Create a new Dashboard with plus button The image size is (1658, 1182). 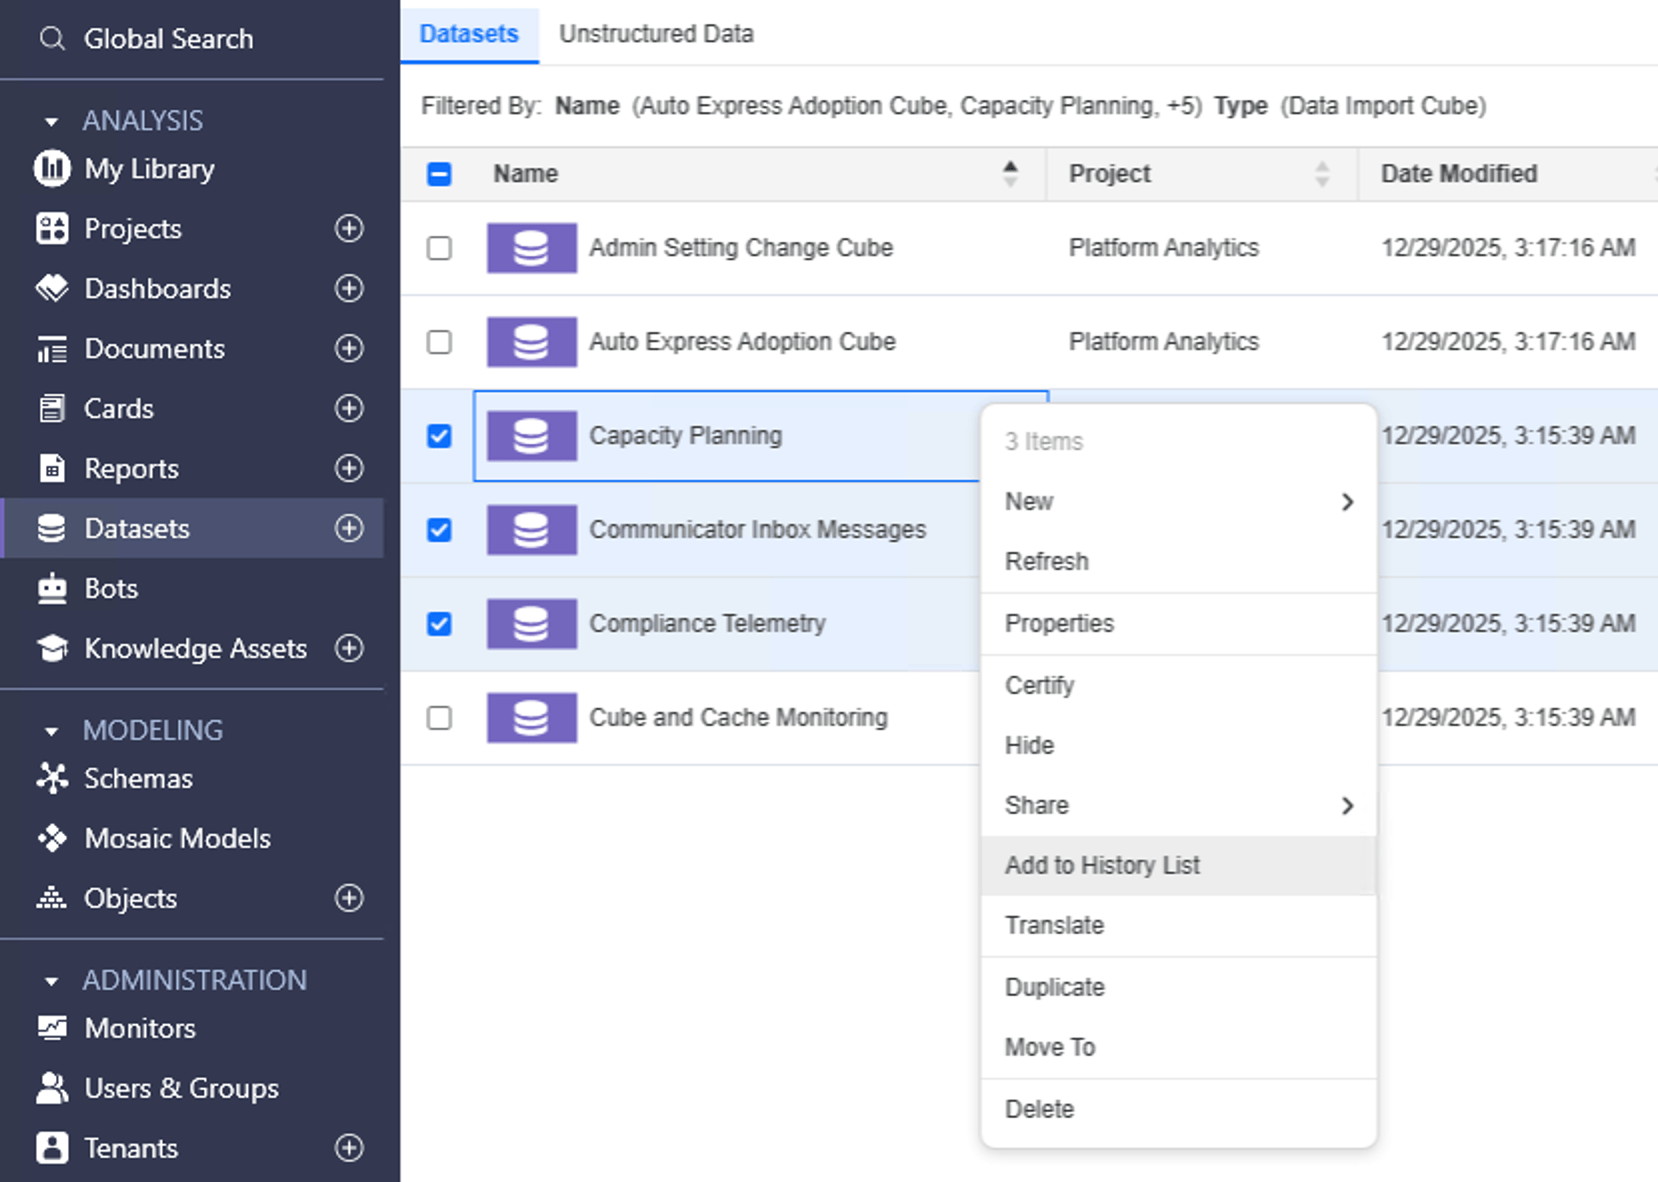click(x=348, y=288)
